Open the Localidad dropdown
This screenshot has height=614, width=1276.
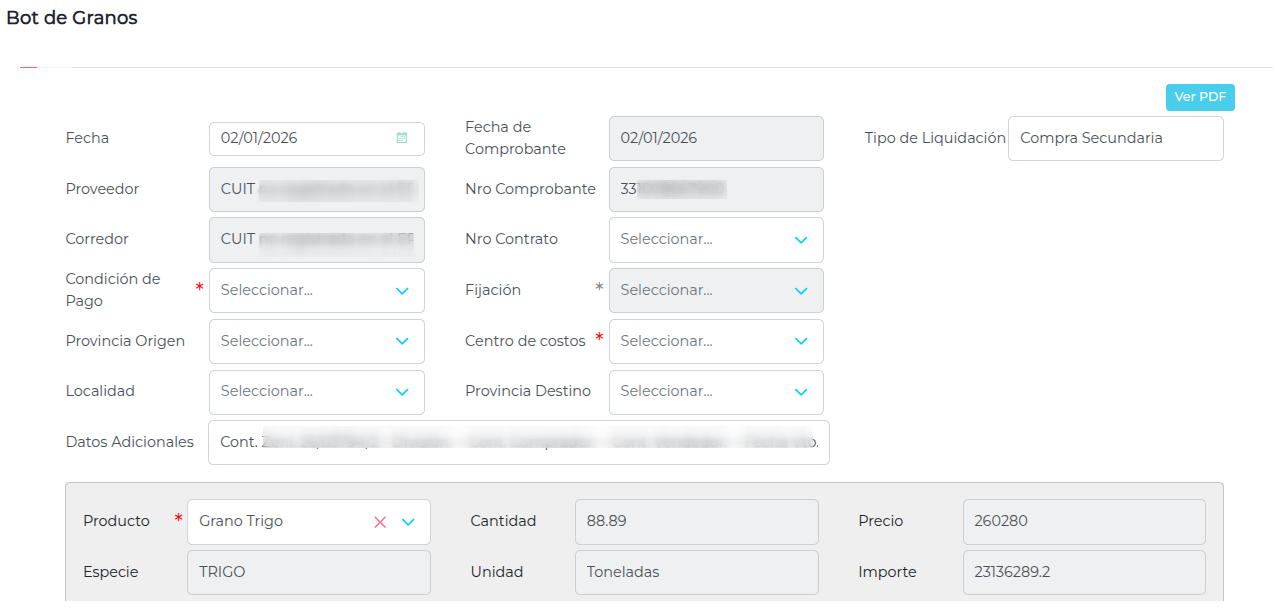pos(316,392)
